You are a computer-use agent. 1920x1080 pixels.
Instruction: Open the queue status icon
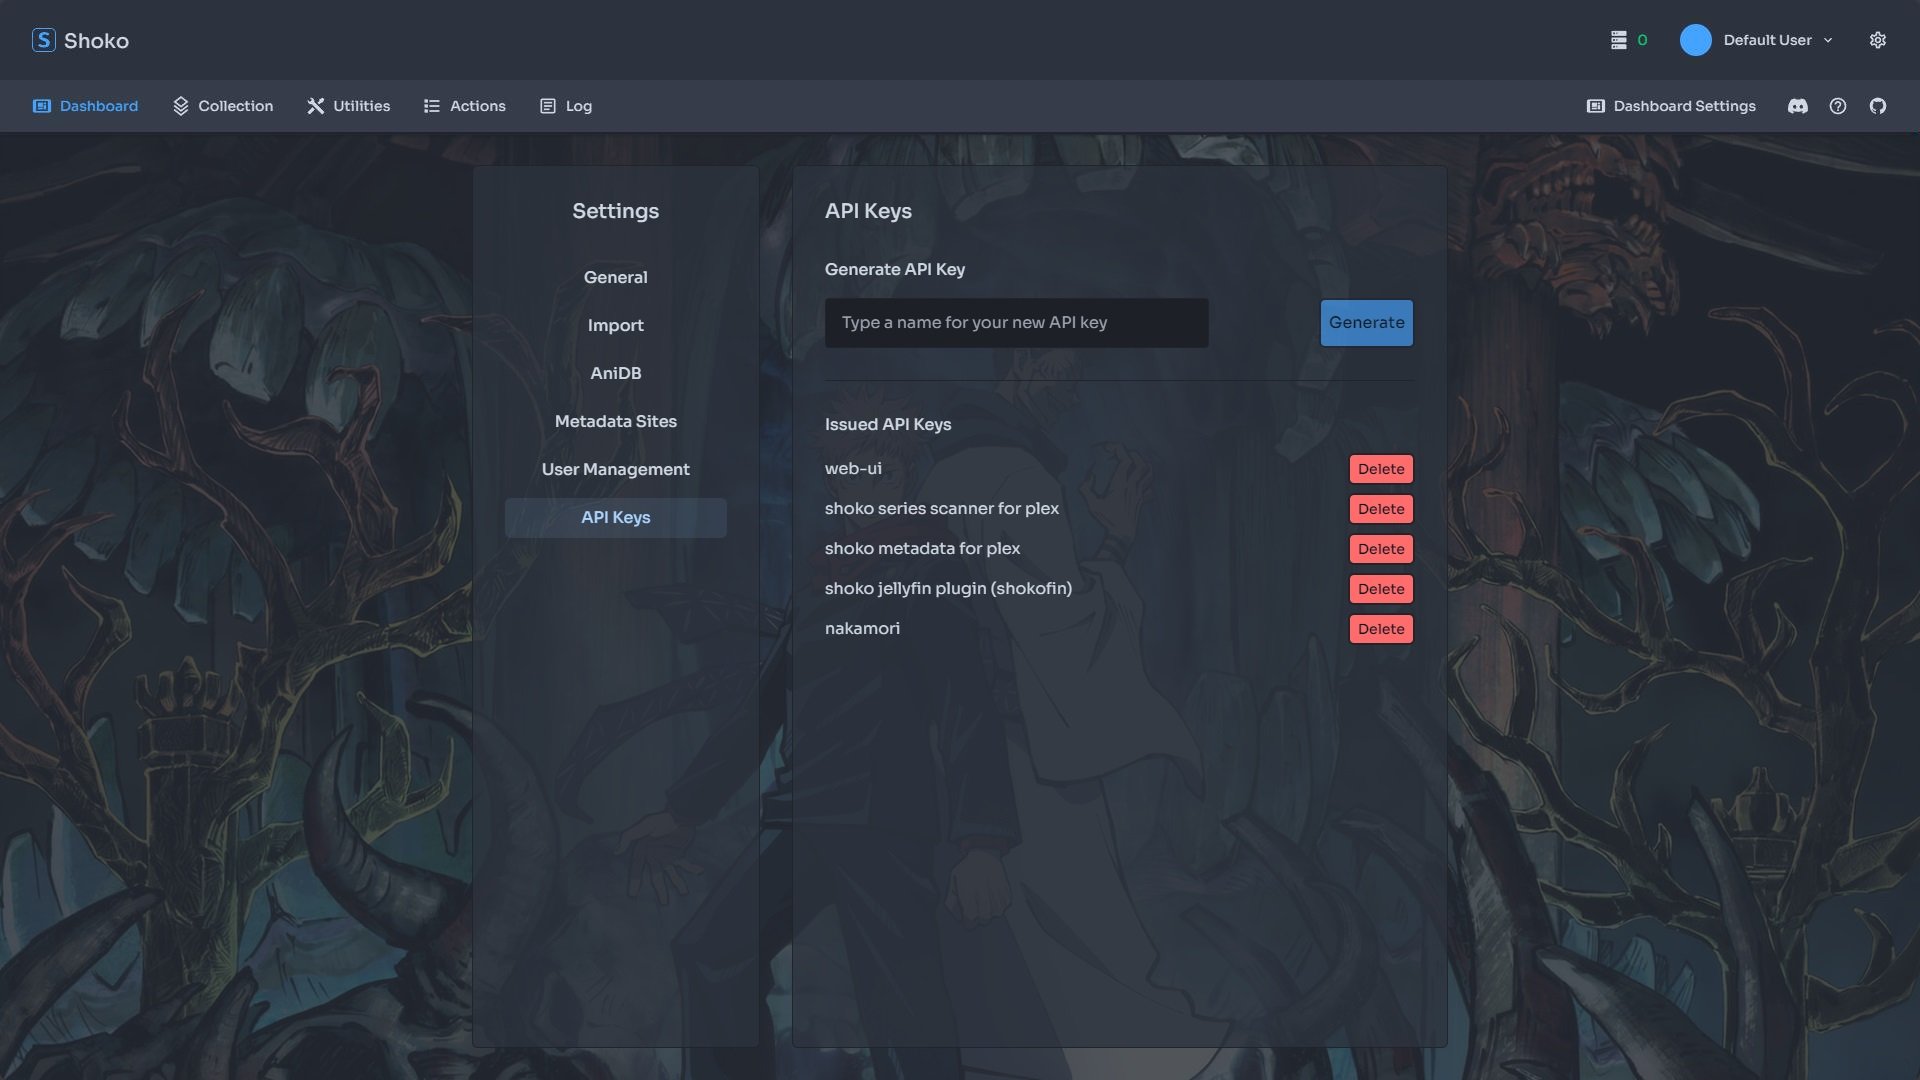point(1618,40)
